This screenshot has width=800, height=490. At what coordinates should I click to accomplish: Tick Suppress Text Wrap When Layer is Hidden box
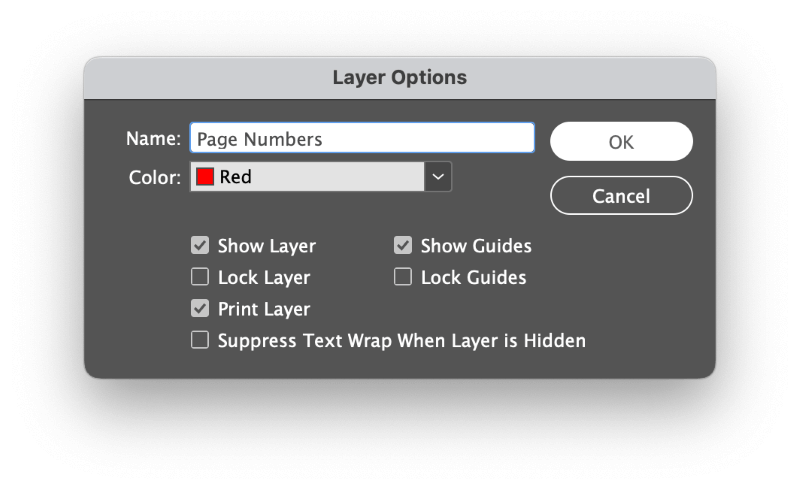pyautogui.click(x=200, y=340)
